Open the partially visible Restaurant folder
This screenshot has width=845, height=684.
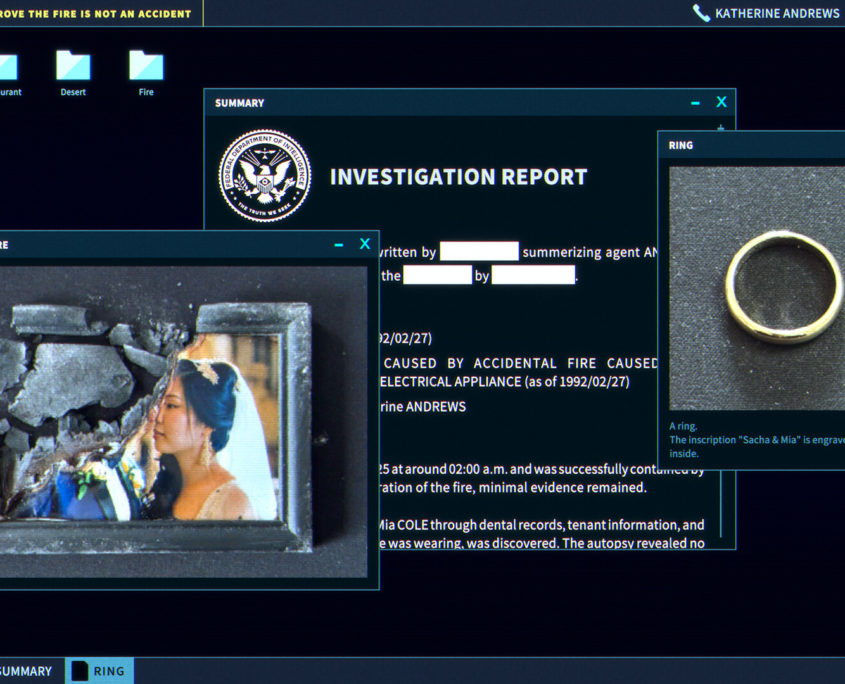[6, 67]
